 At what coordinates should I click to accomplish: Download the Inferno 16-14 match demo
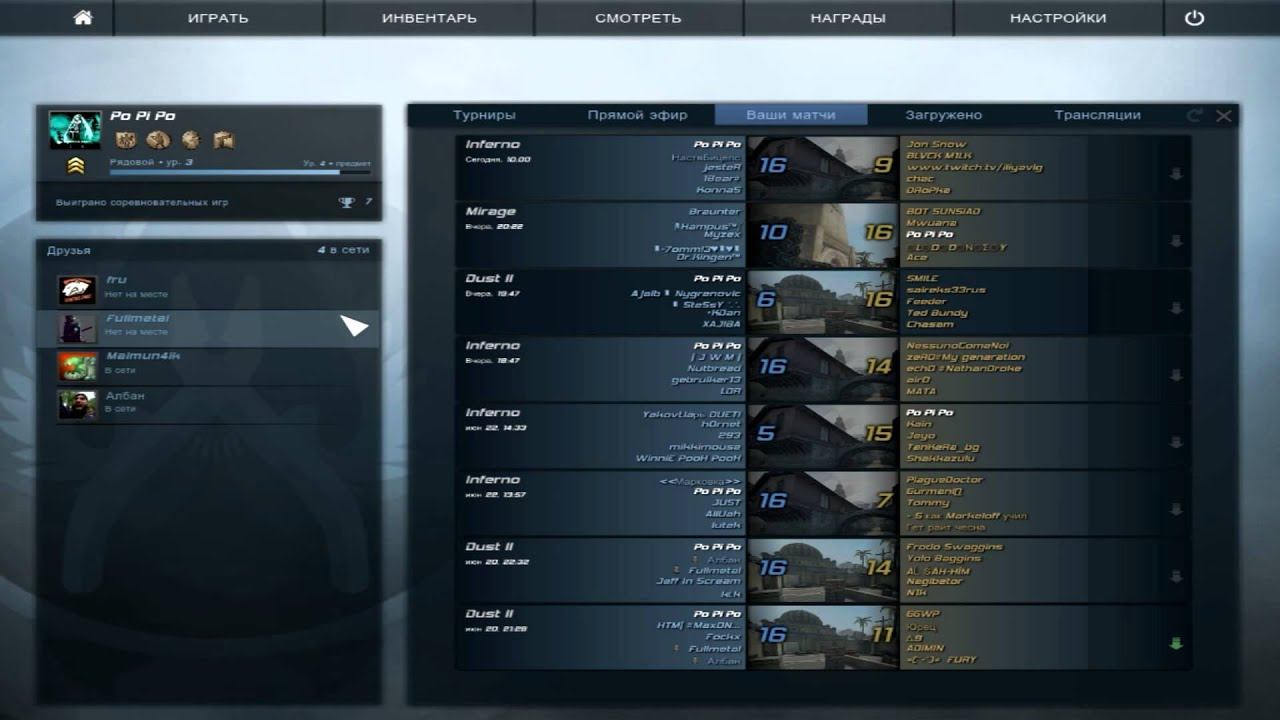(1176, 375)
